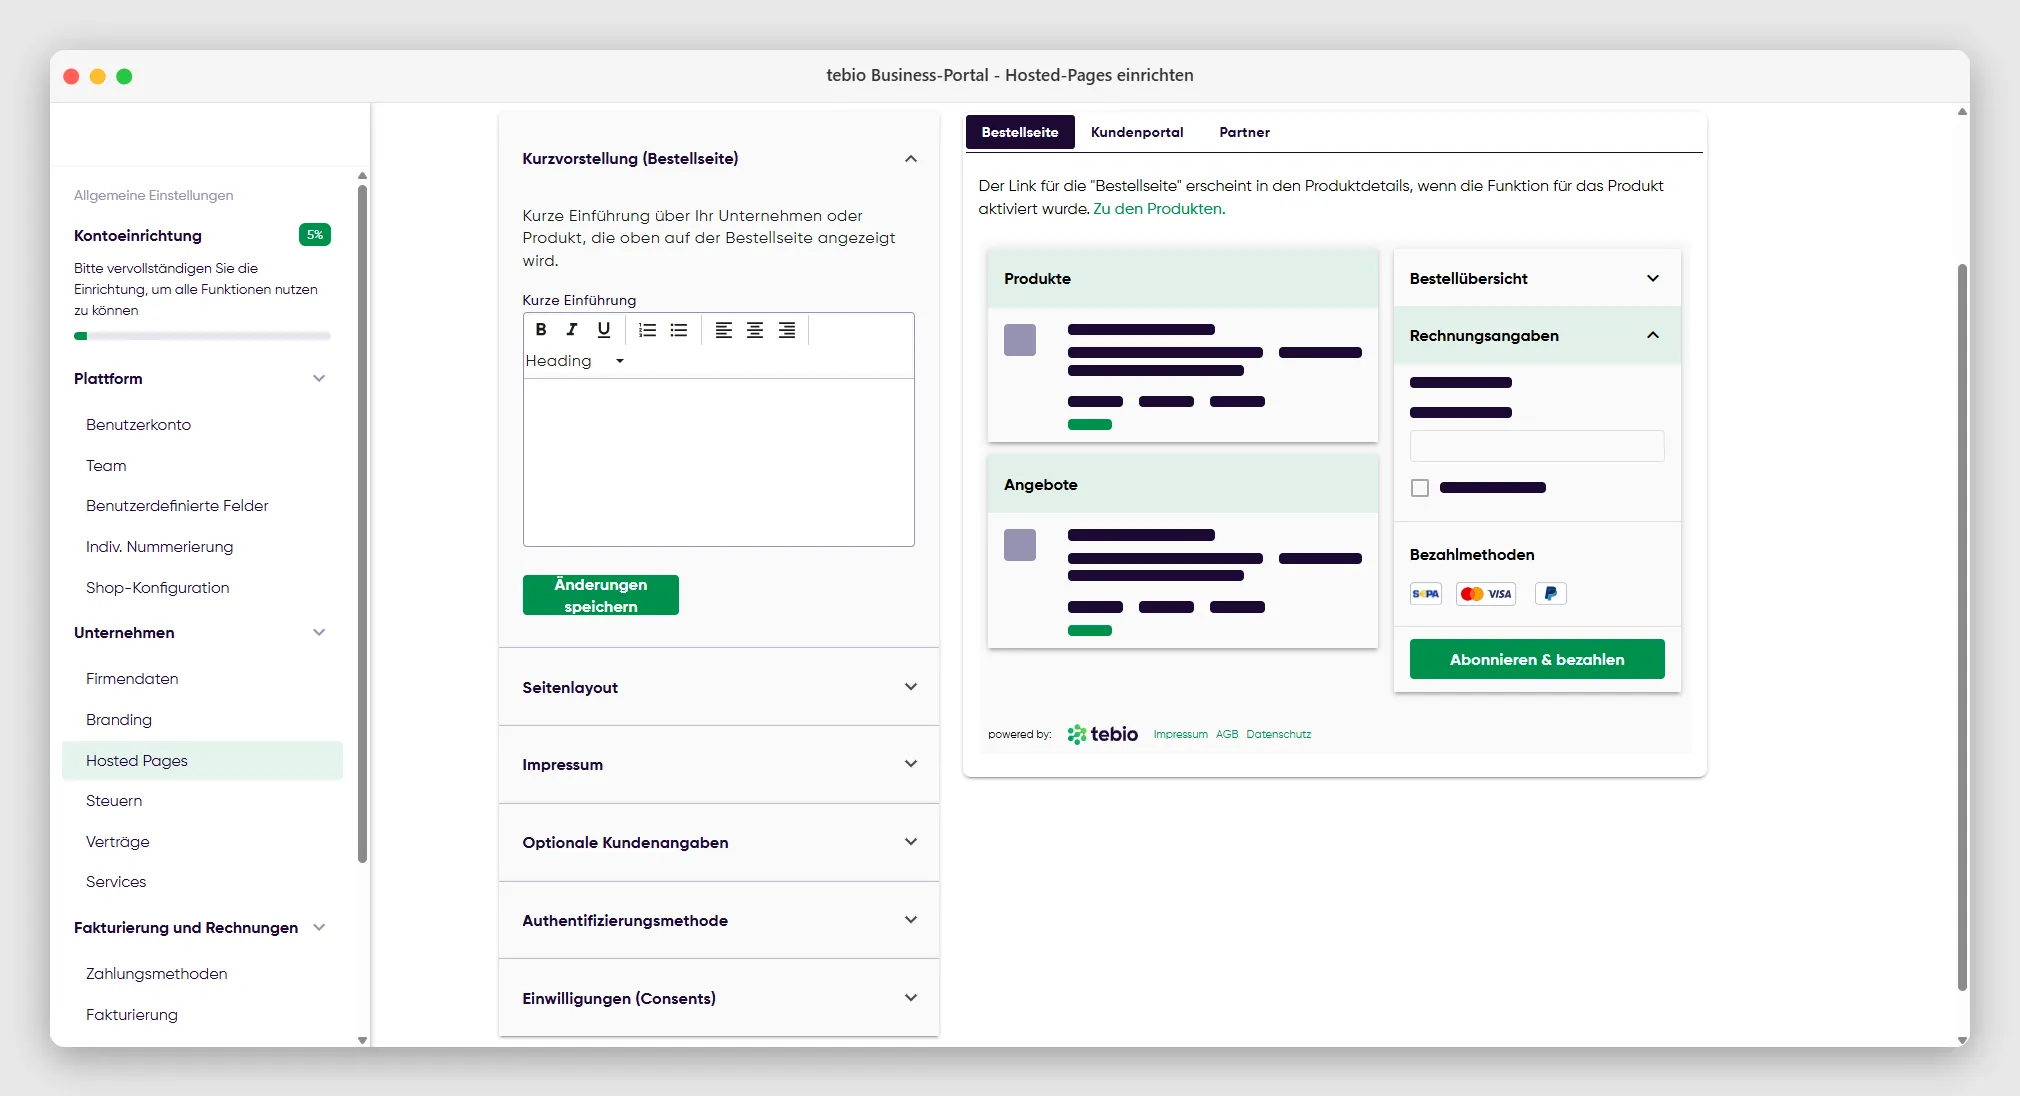Toggle underline formatting in editor

604,330
